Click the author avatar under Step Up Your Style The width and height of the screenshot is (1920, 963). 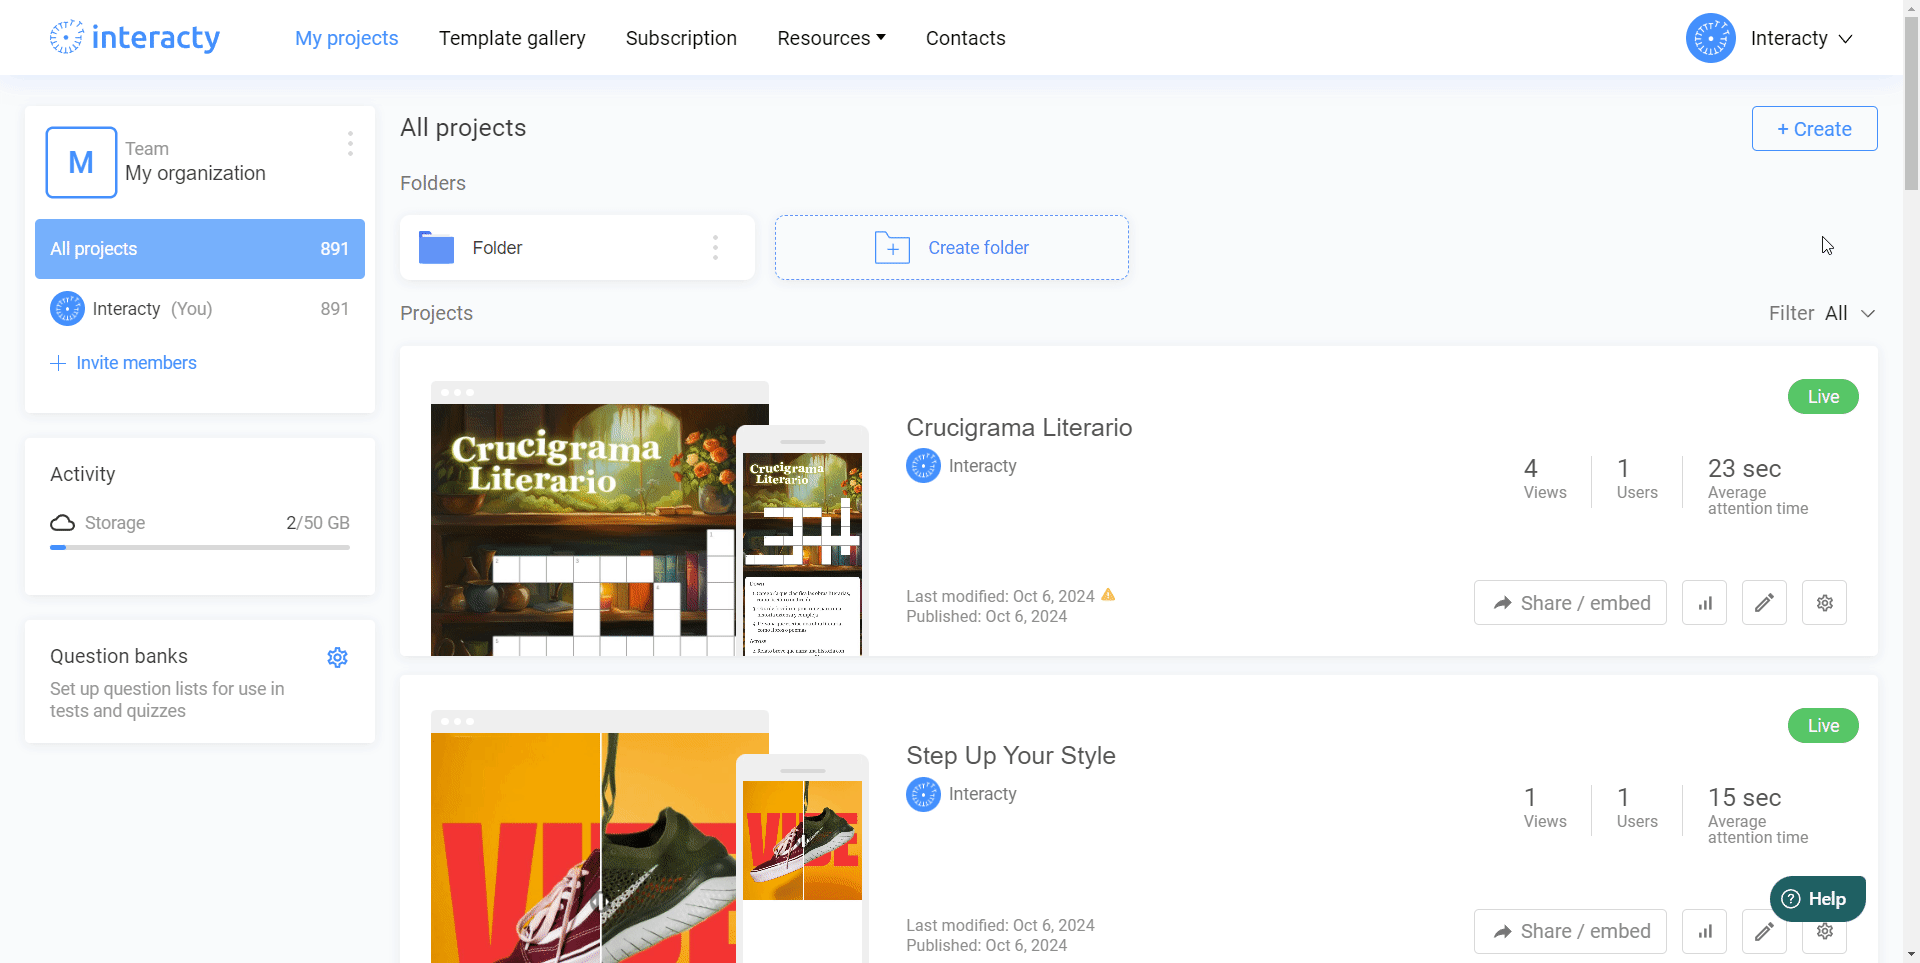pyautogui.click(x=923, y=794)
